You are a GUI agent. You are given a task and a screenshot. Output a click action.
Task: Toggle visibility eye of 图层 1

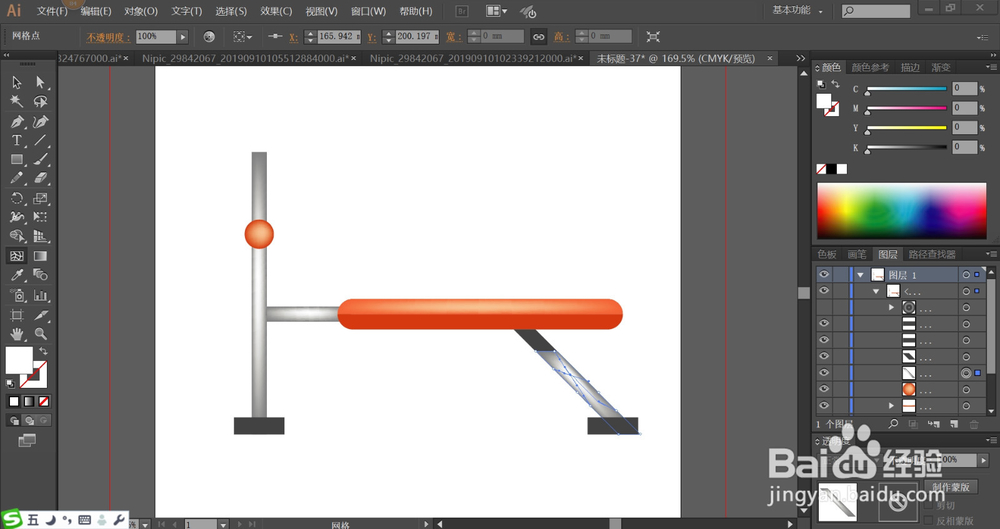(824, 274)
